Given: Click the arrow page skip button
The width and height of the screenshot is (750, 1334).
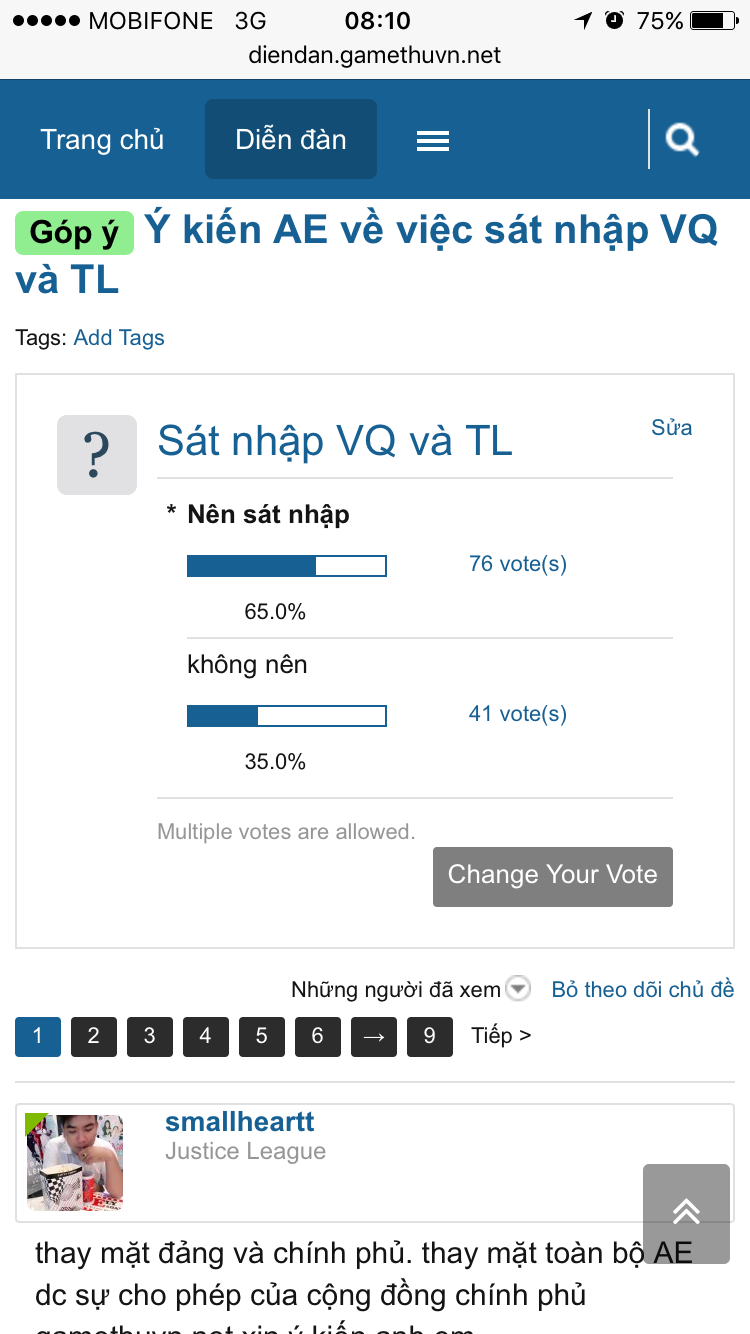Looking at the screenshot, I should click(x=374, y=1036).
